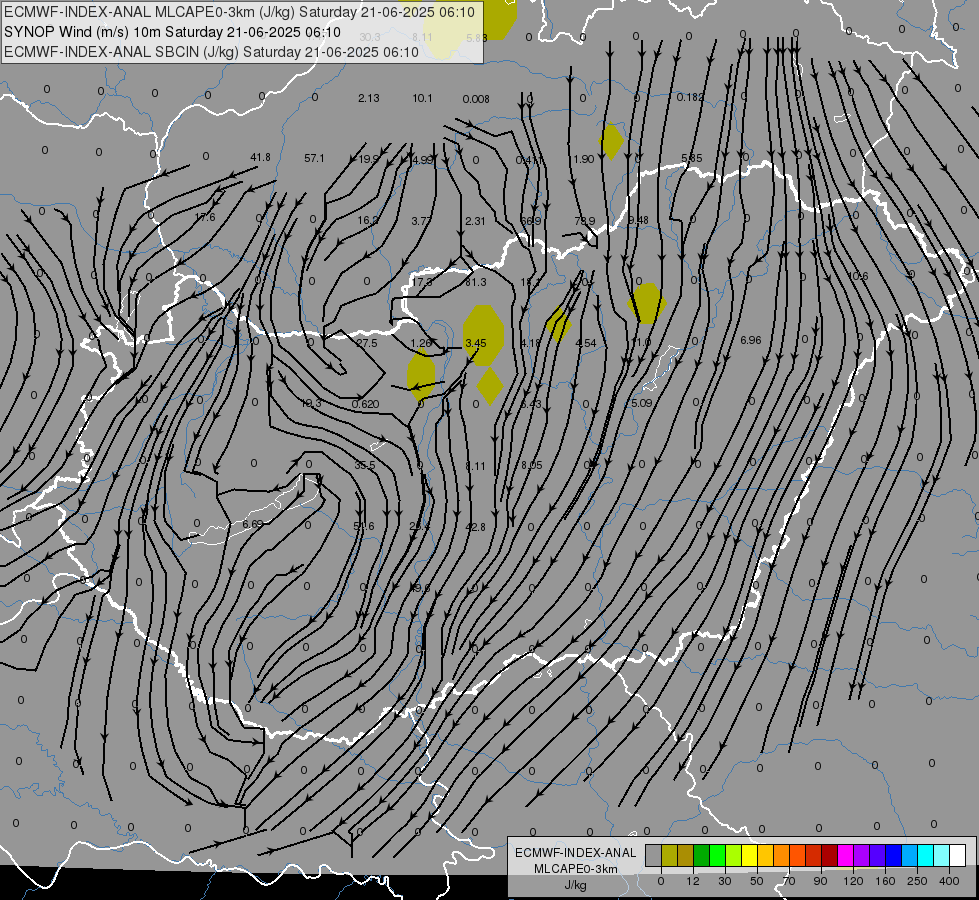
Task: Click the map value 6.96
Action: 750,340
